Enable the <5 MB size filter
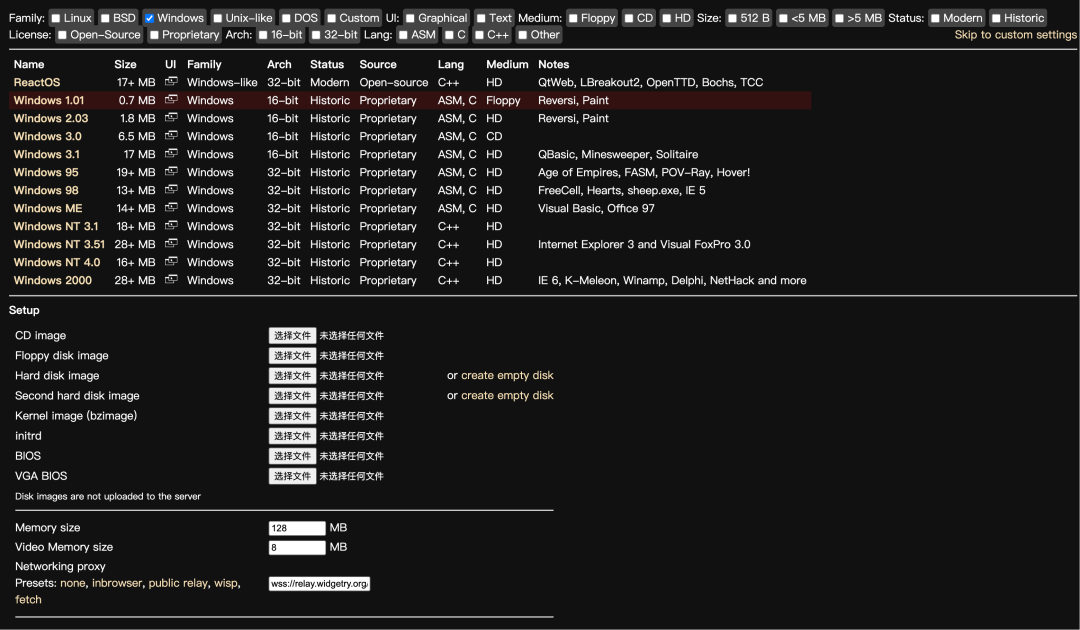 [x=783, y=18]
